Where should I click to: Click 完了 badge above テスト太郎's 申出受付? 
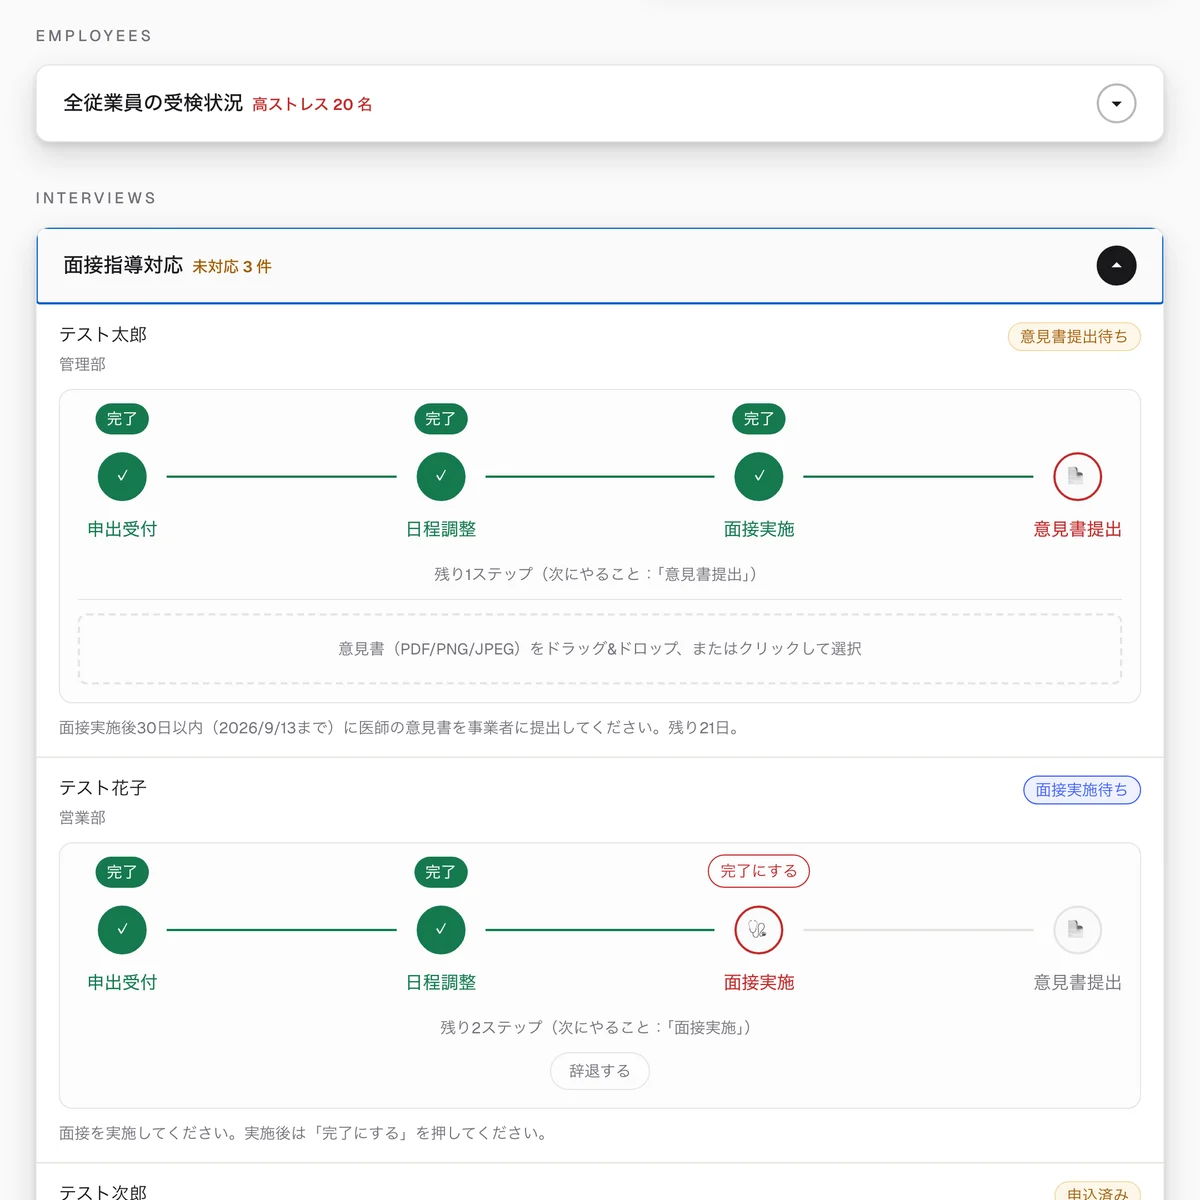(x=122, y=419)
